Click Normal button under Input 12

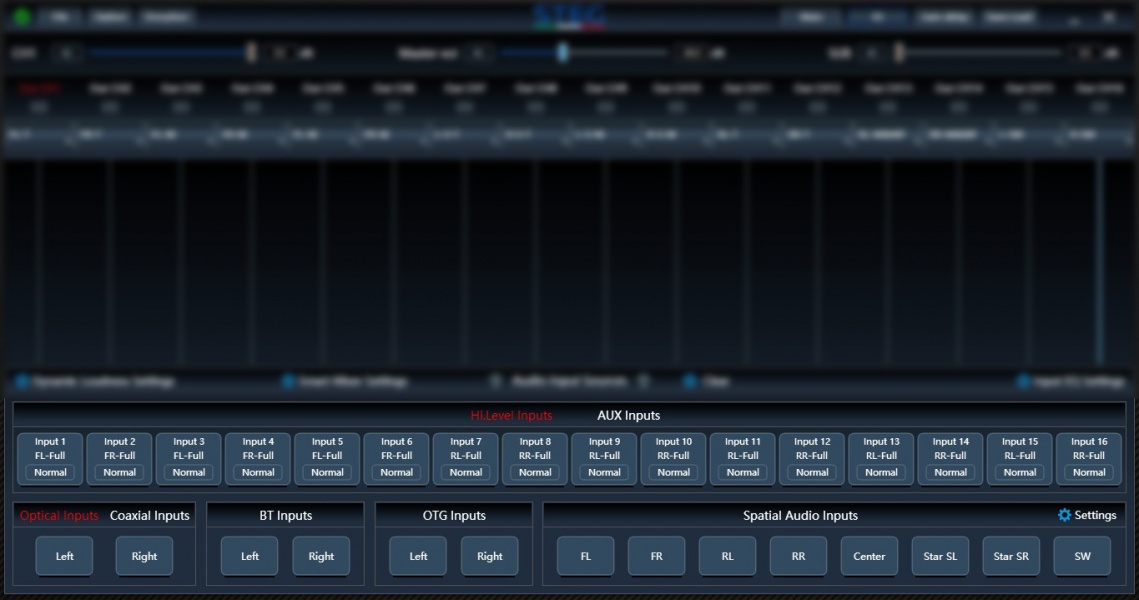pyautogui.click(x=812, y=472)
